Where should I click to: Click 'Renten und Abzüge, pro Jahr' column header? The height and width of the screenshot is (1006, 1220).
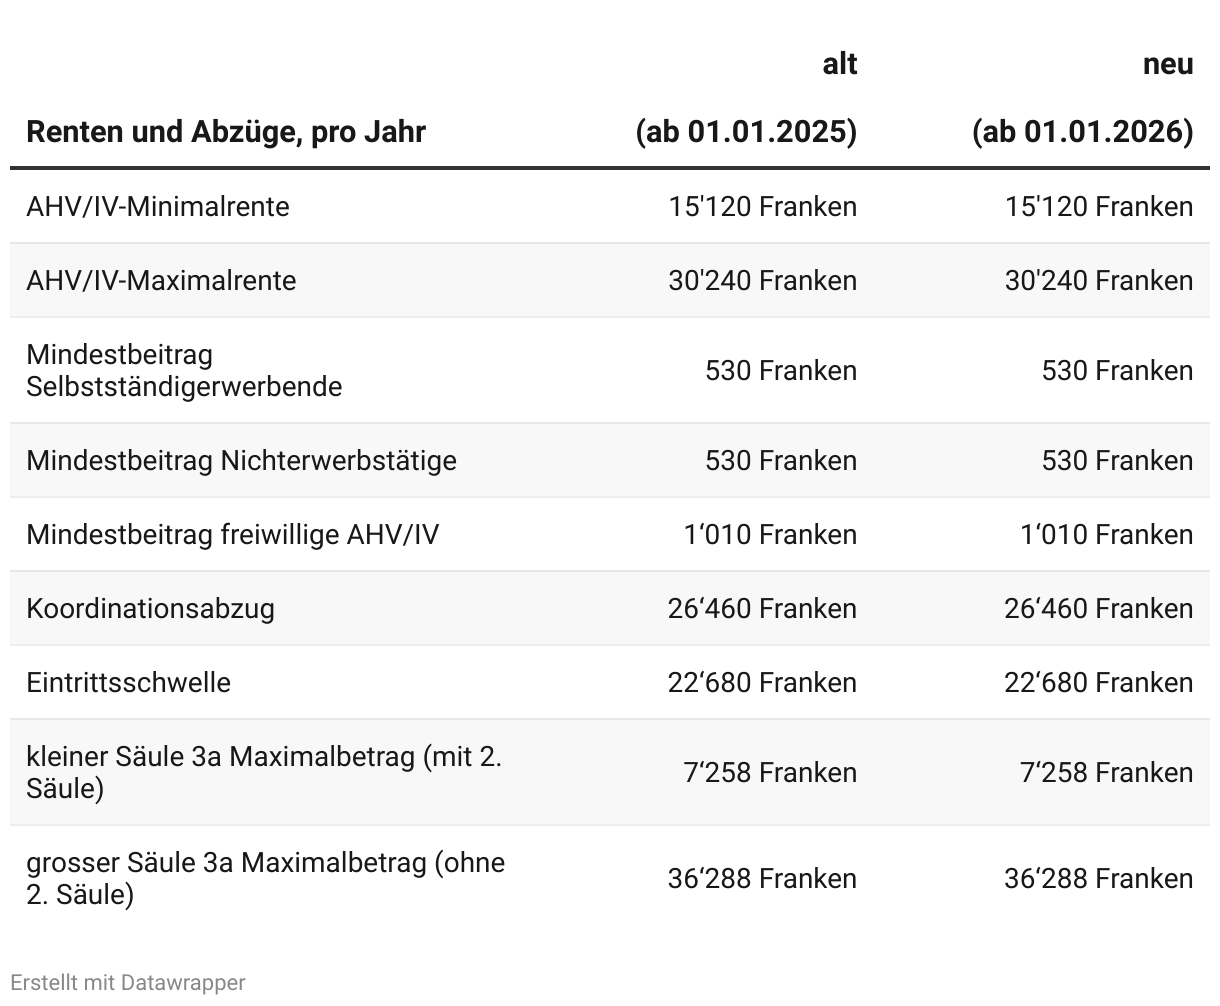226,132
